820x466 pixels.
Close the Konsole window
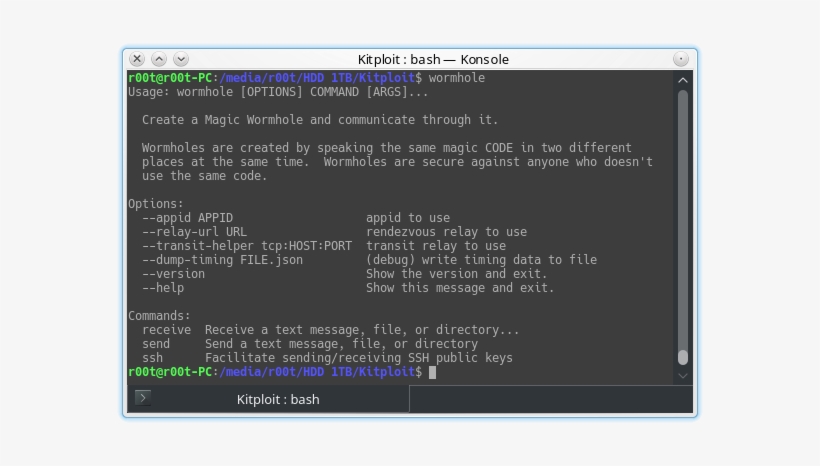137,59
